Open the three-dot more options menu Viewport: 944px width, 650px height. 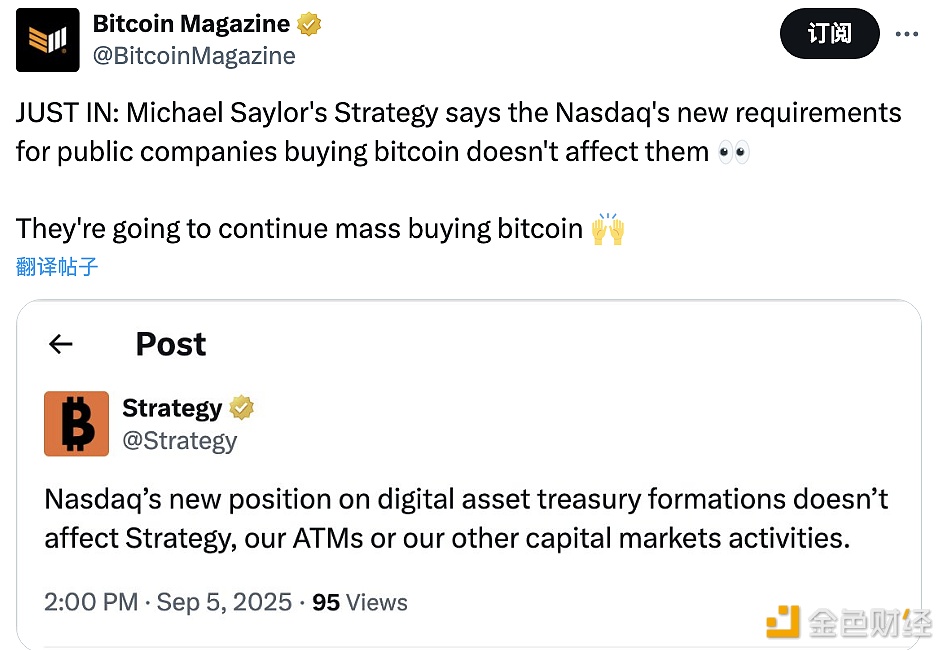pyautogui.click(x=906, y=34)
